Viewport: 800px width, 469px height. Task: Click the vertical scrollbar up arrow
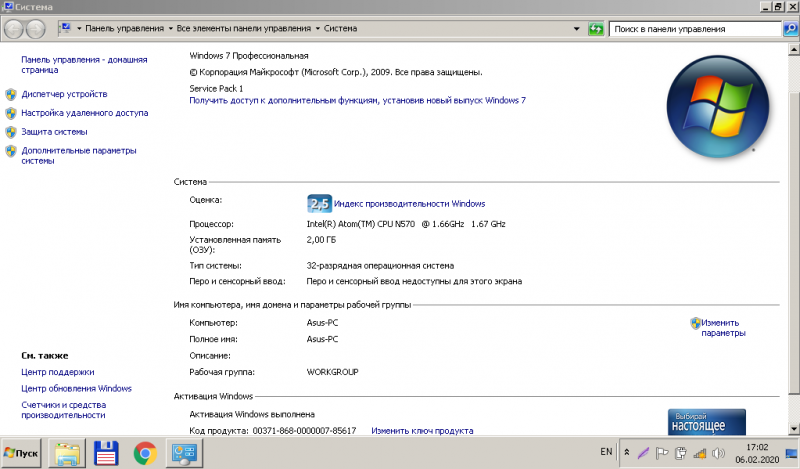[794, 50]
